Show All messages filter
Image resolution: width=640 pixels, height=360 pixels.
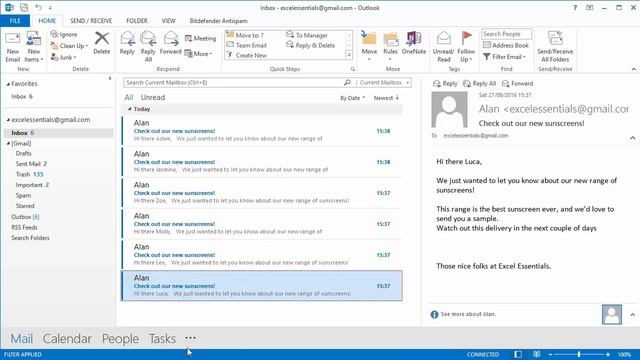pos(129,98)
